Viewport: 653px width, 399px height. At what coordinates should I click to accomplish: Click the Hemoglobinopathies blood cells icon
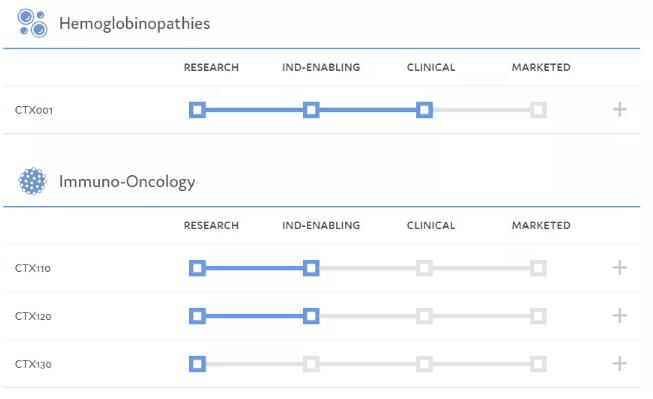32,23
